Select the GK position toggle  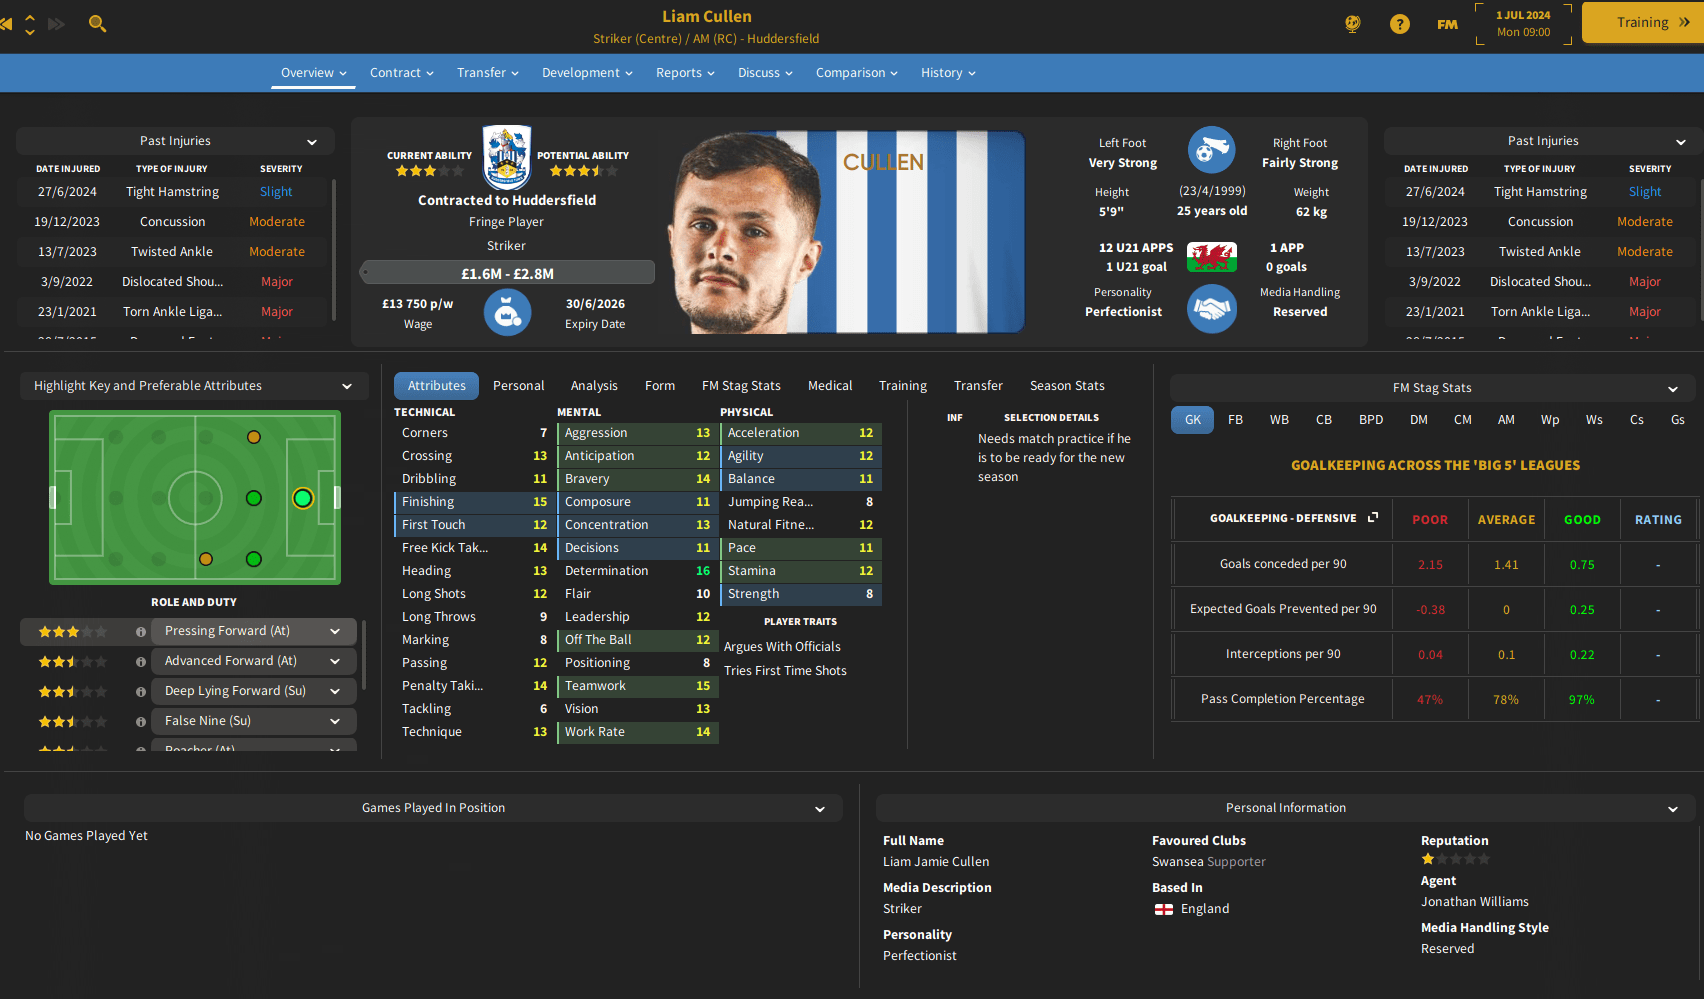1193,420
